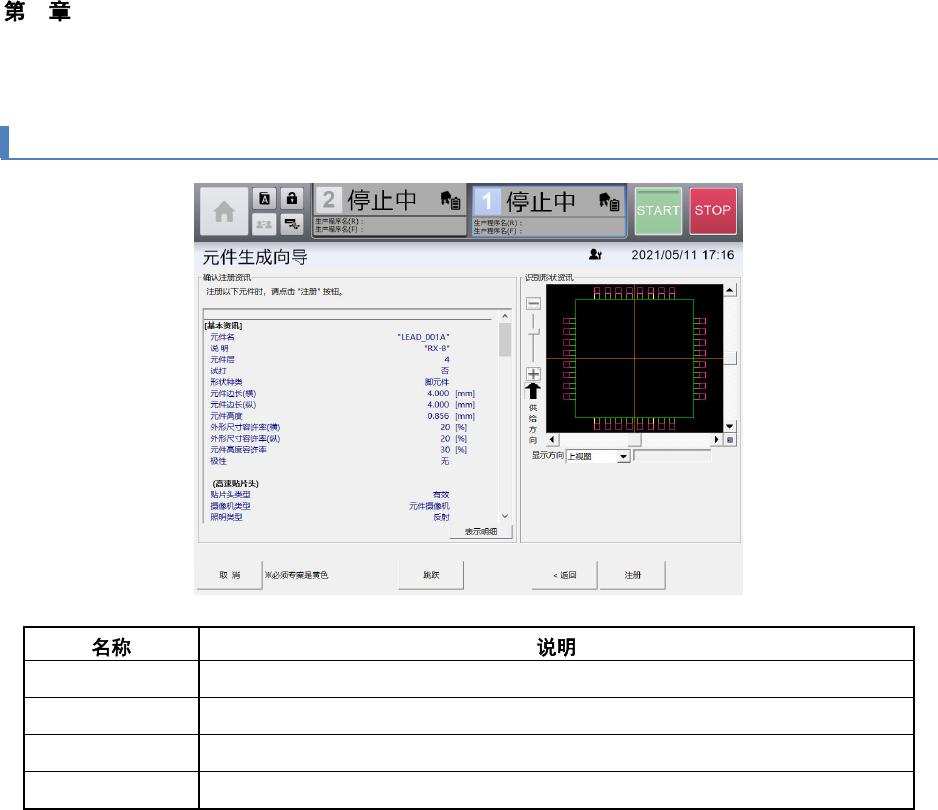The height and width of the screenshot is (810, 938).
Task: Go to the Home screen icon
Action: pyautogui.click(x=224, y=211)
